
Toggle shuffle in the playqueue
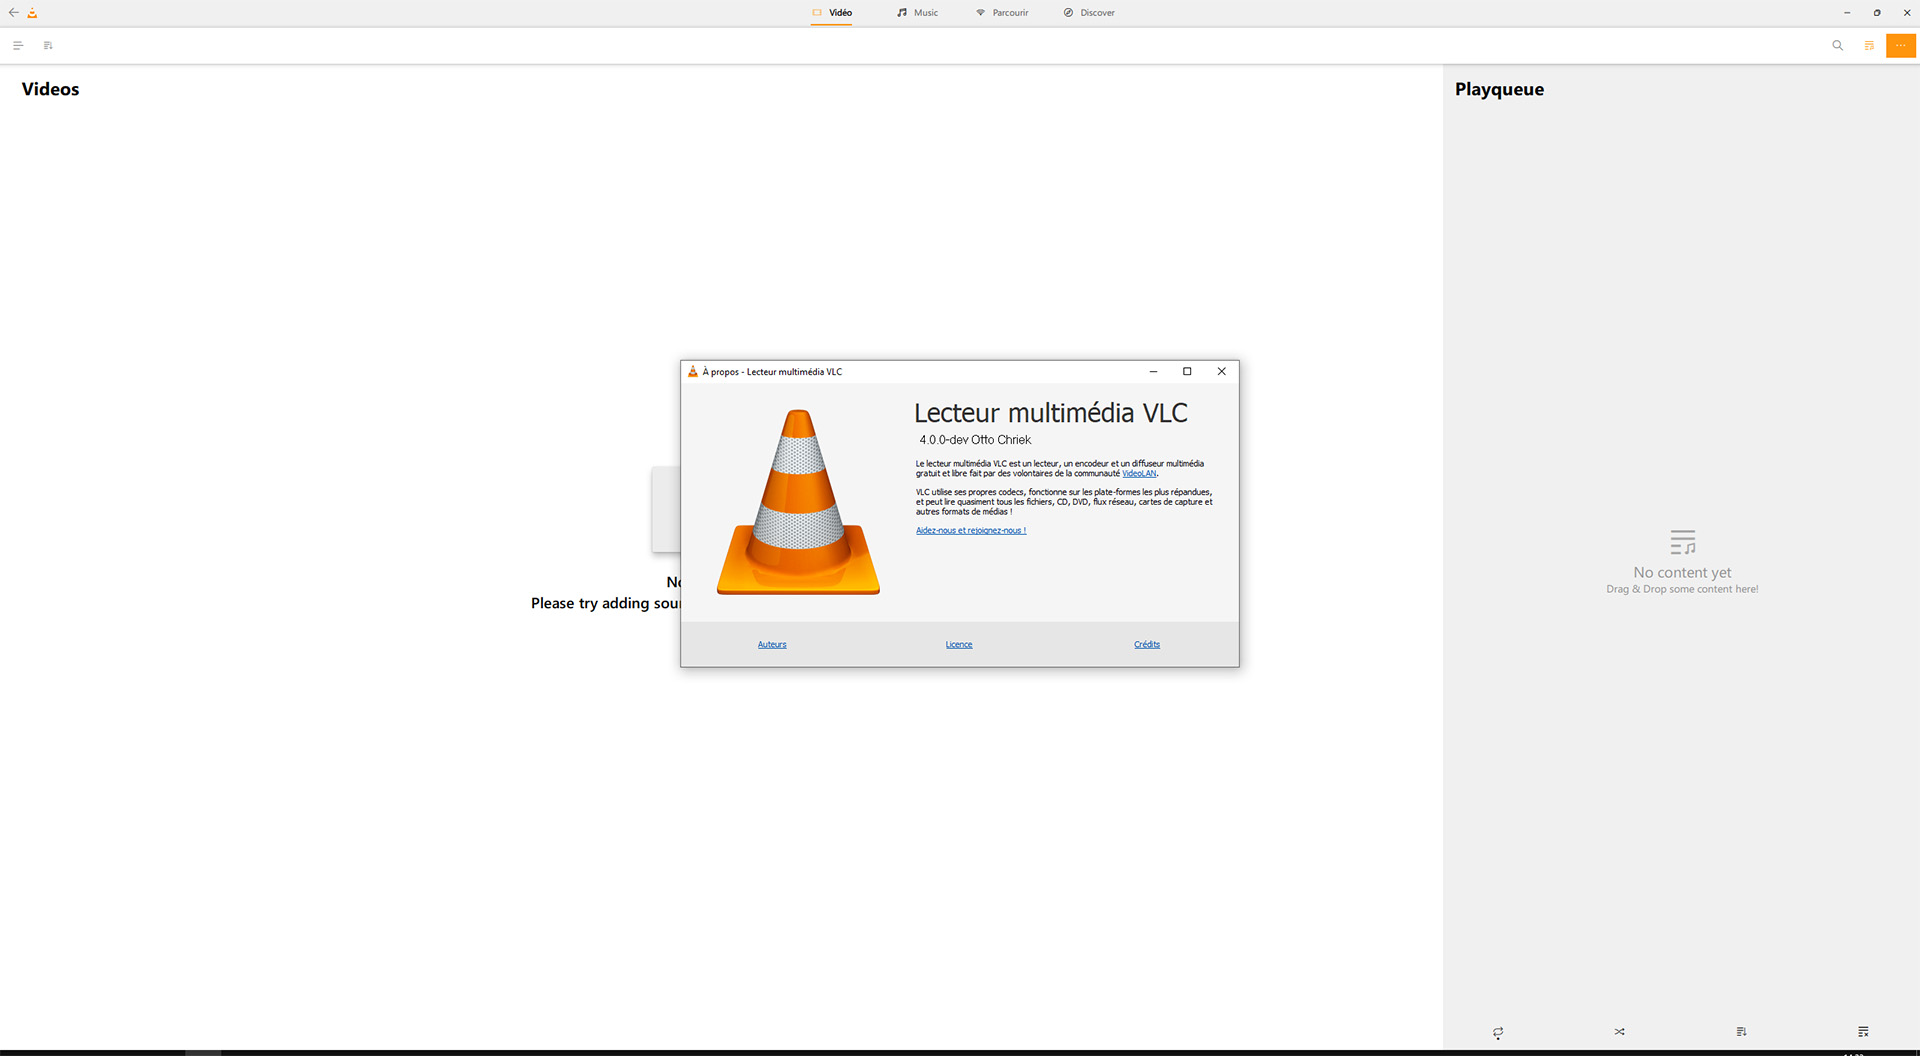click(x=1619, y=1032)
